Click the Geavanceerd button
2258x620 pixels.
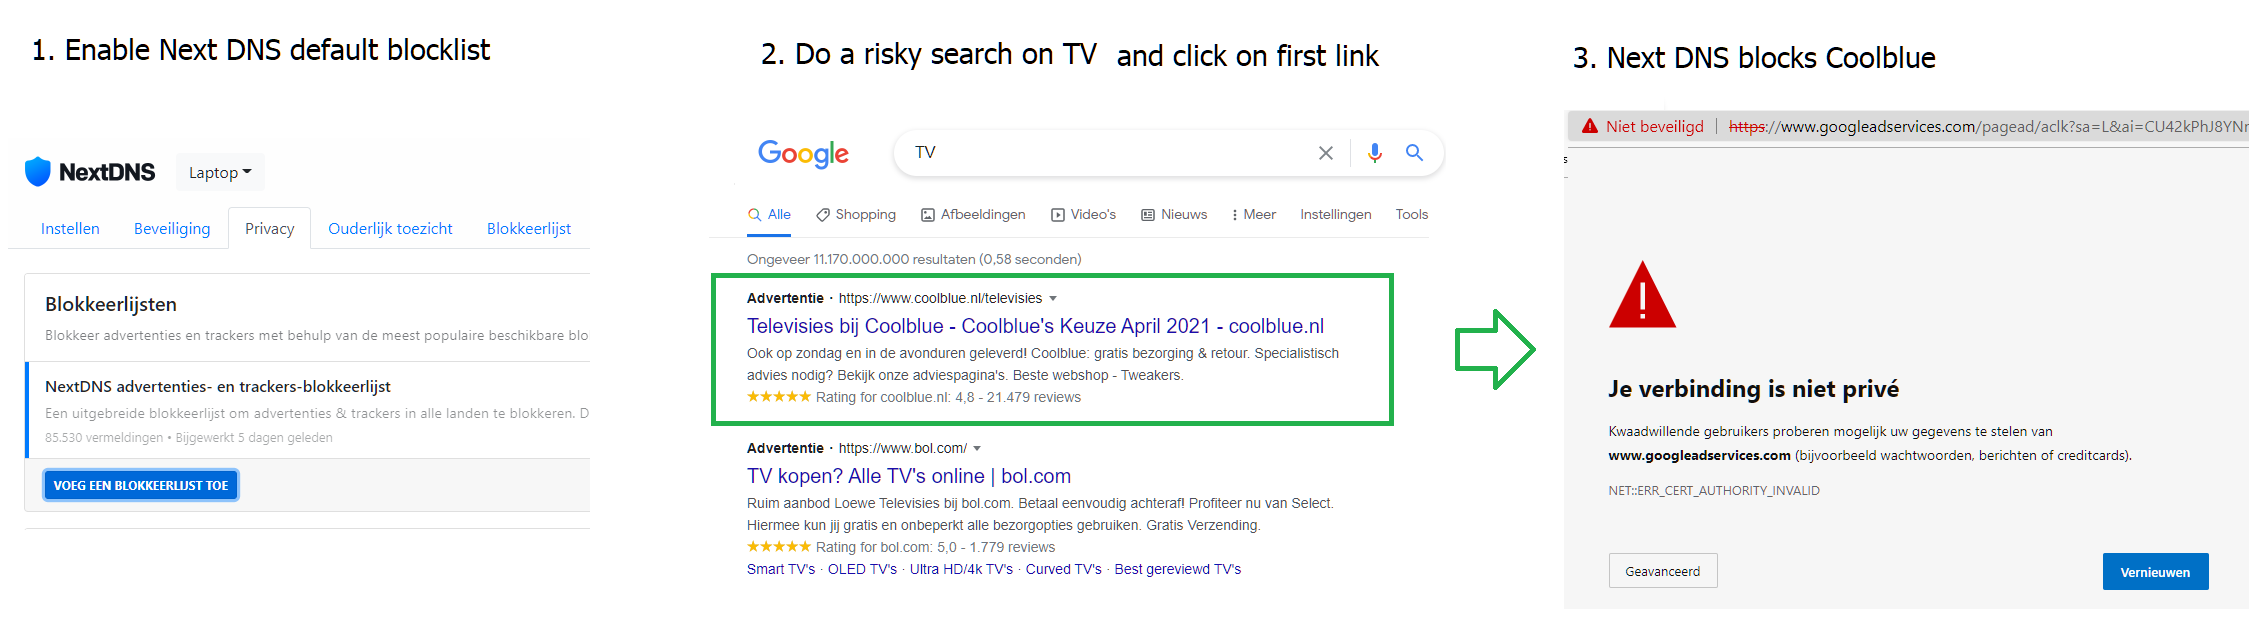1662,571
